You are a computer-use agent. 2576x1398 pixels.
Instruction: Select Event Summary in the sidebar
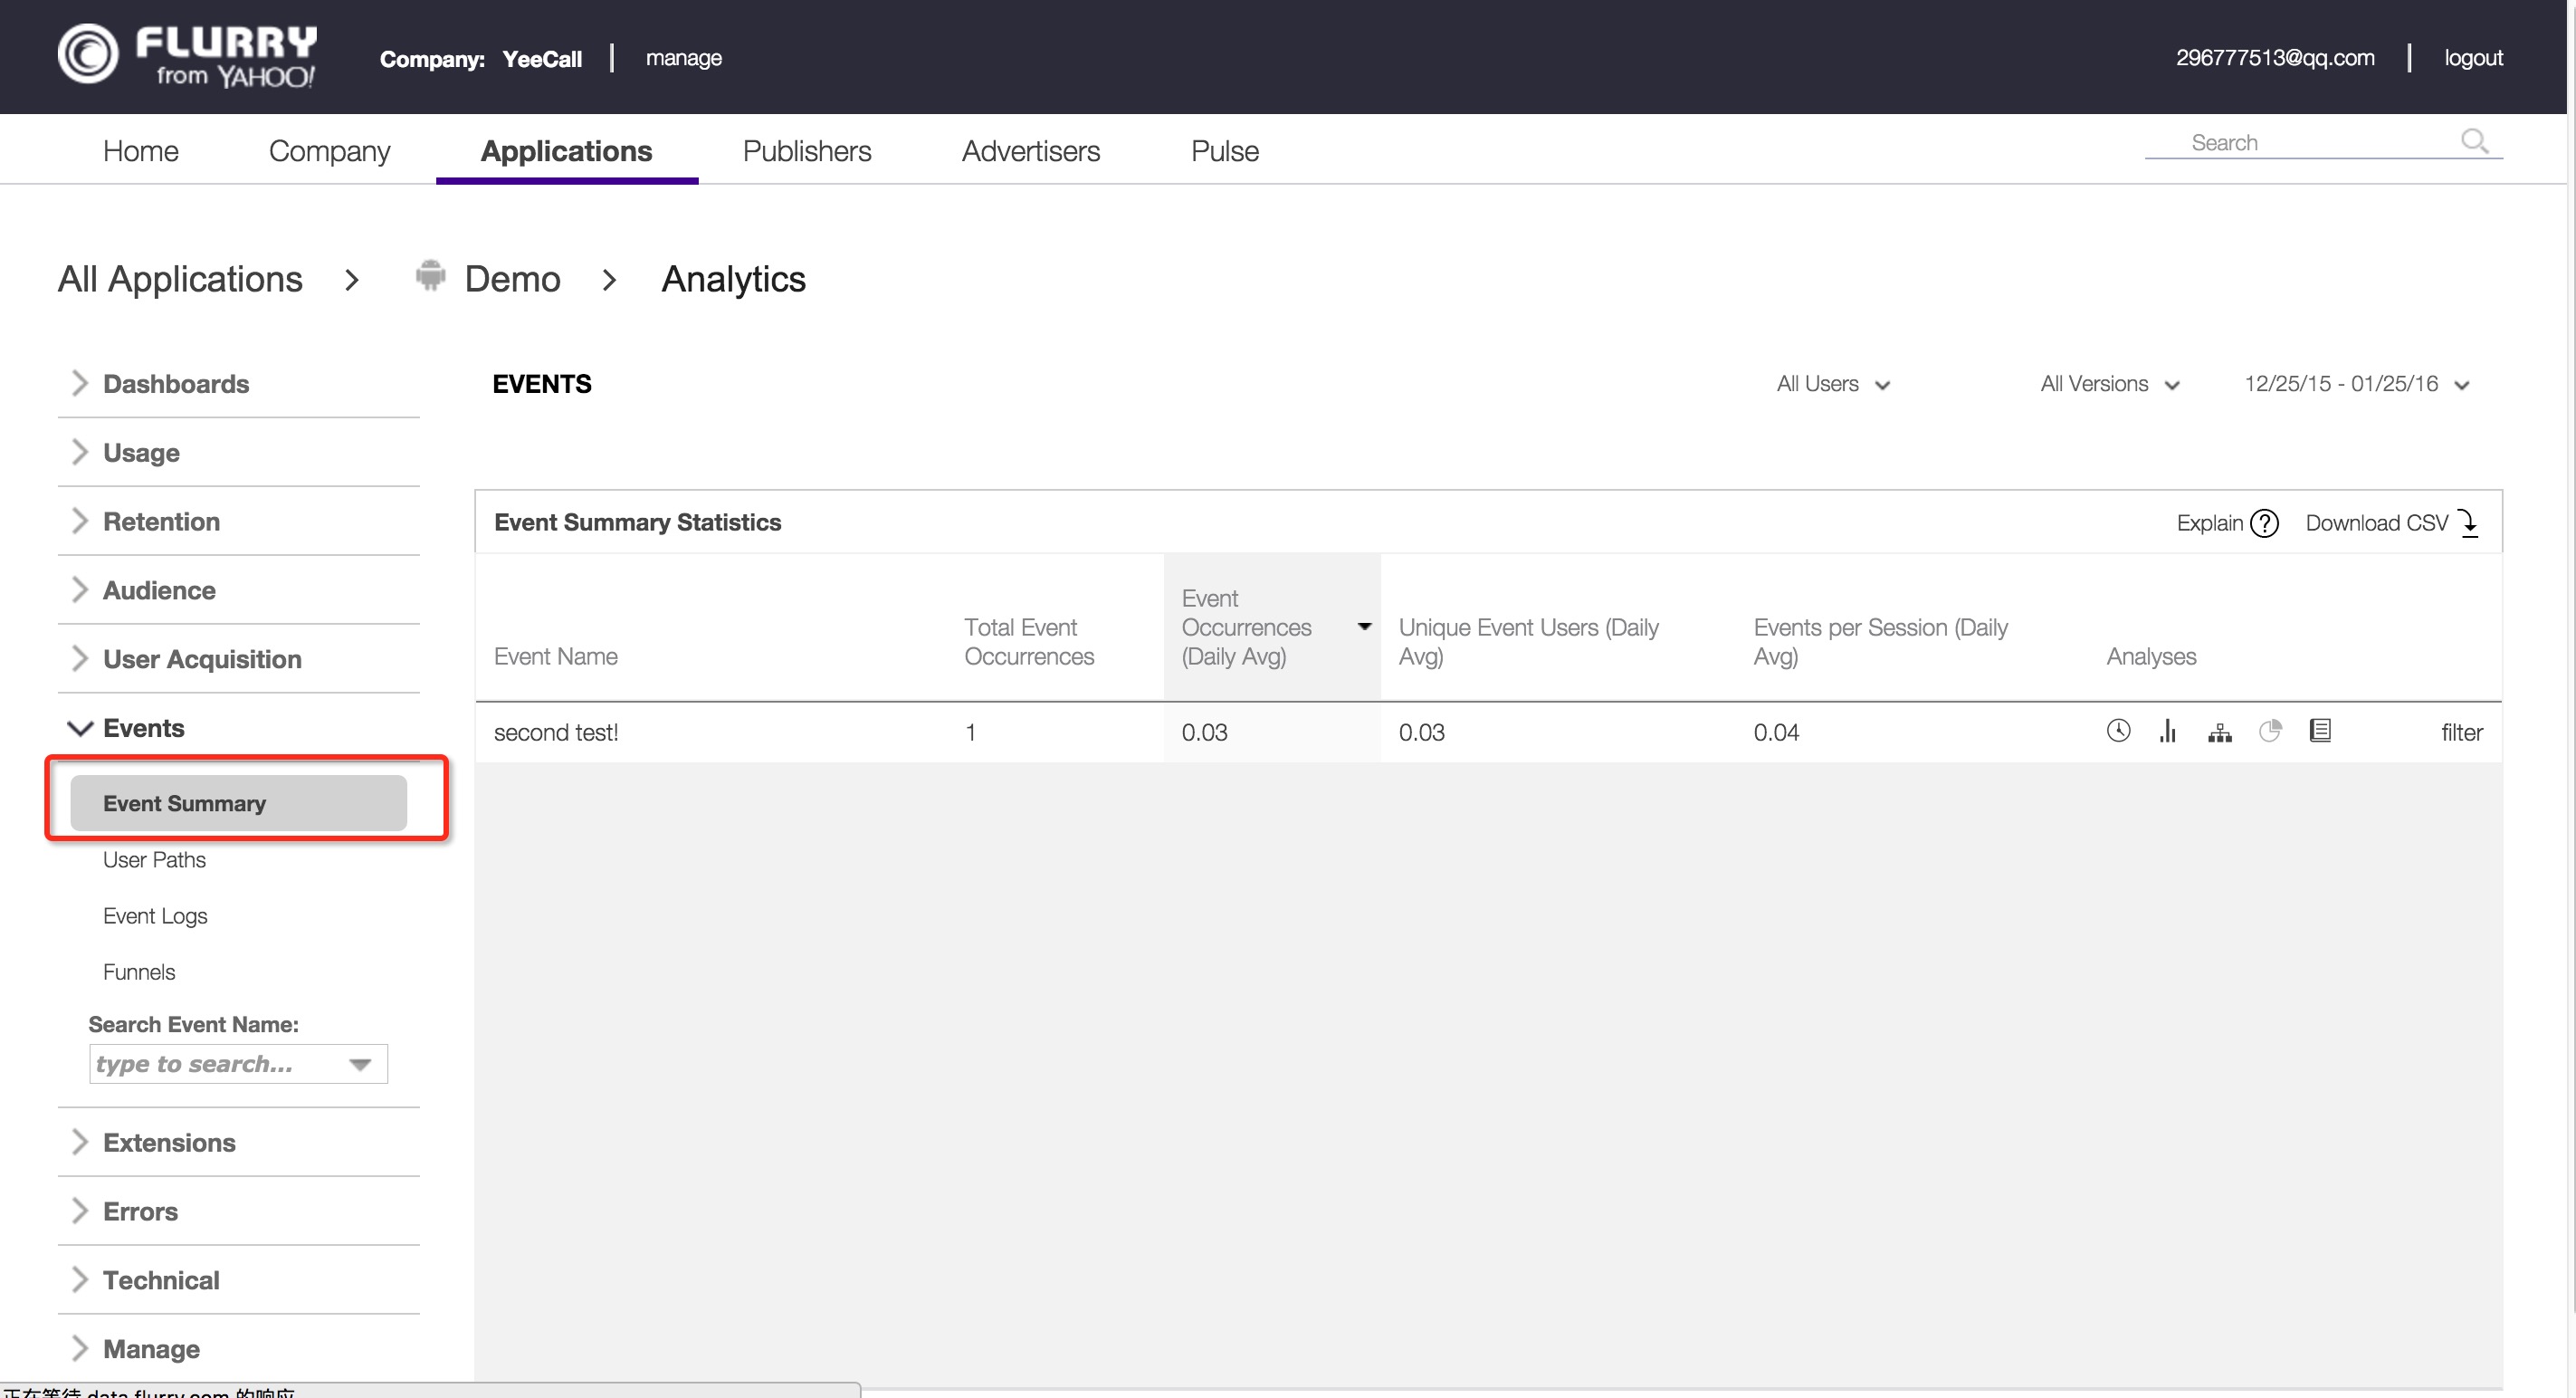pyautogui.click(x=238, y=803)
